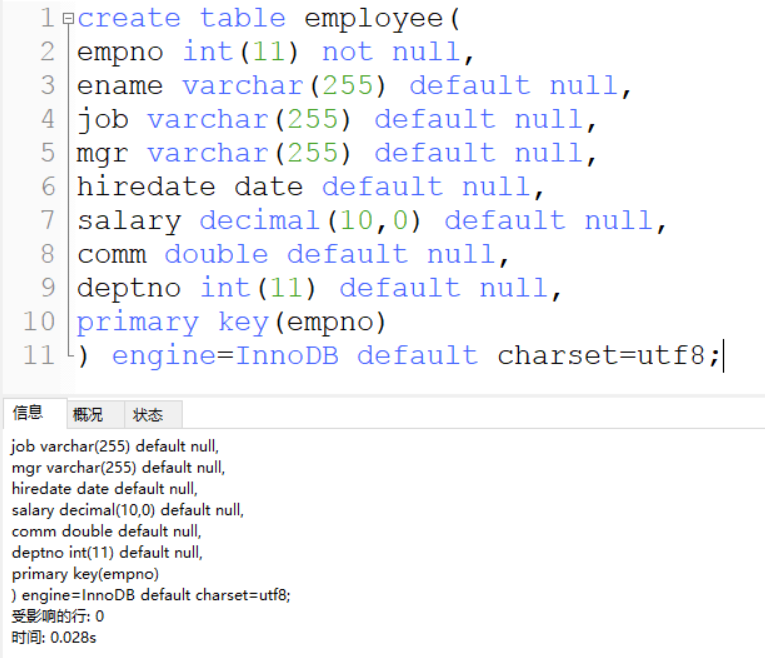Click 'charset=utf8;' at end of line 11

coord(609,356)
